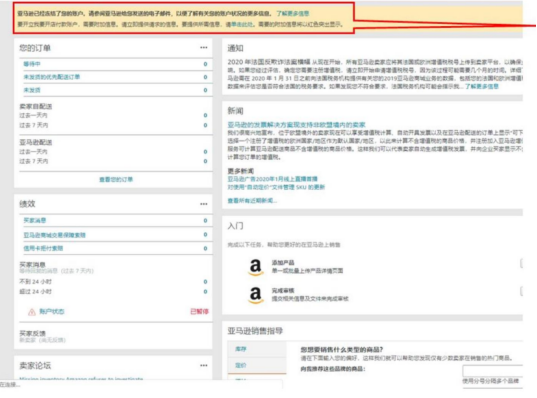Open the 未发货 orders link
Screen dimensions: 537x398
coord(32,90)
